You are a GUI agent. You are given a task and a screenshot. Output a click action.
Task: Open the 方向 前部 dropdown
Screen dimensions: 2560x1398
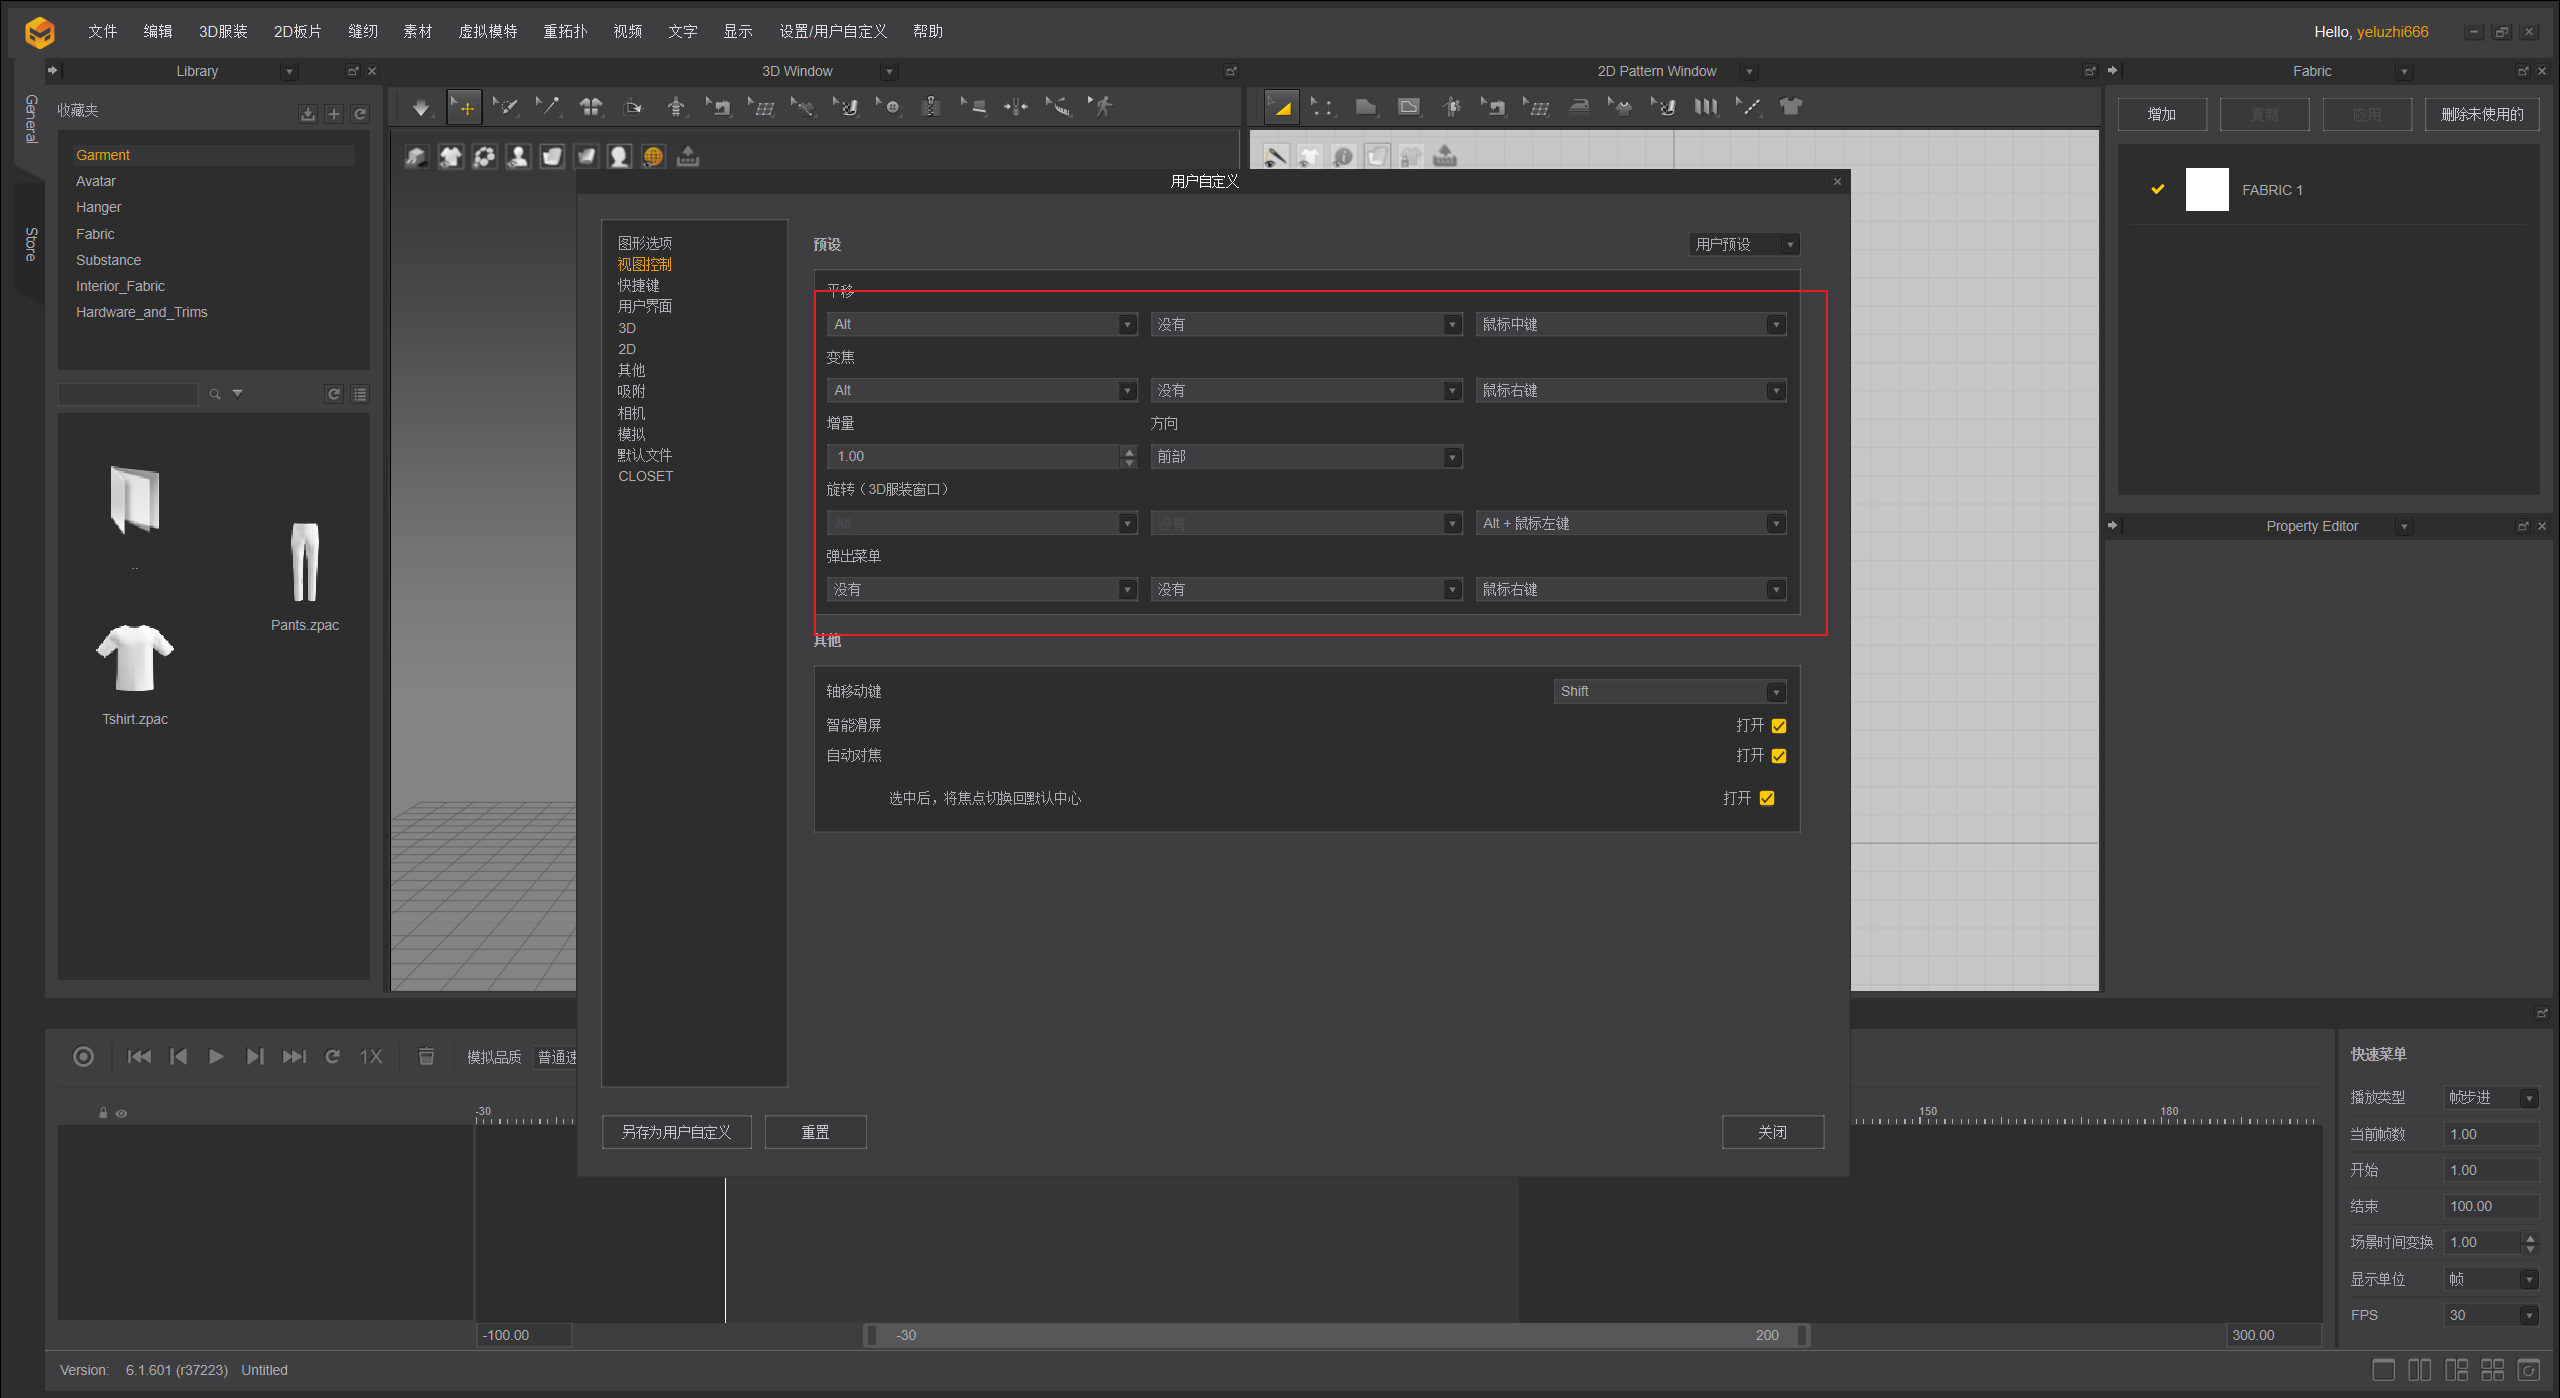[x=1306, y=457]
